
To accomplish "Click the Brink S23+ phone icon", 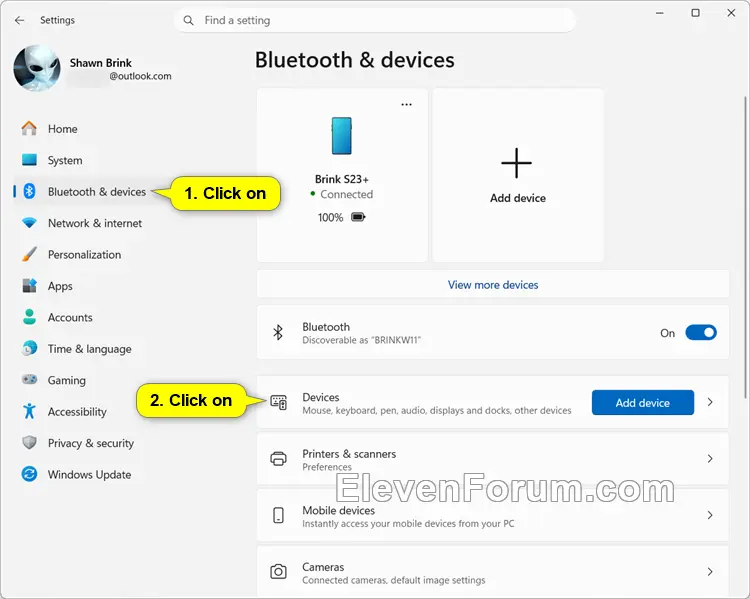I will (x=342, y=136).
